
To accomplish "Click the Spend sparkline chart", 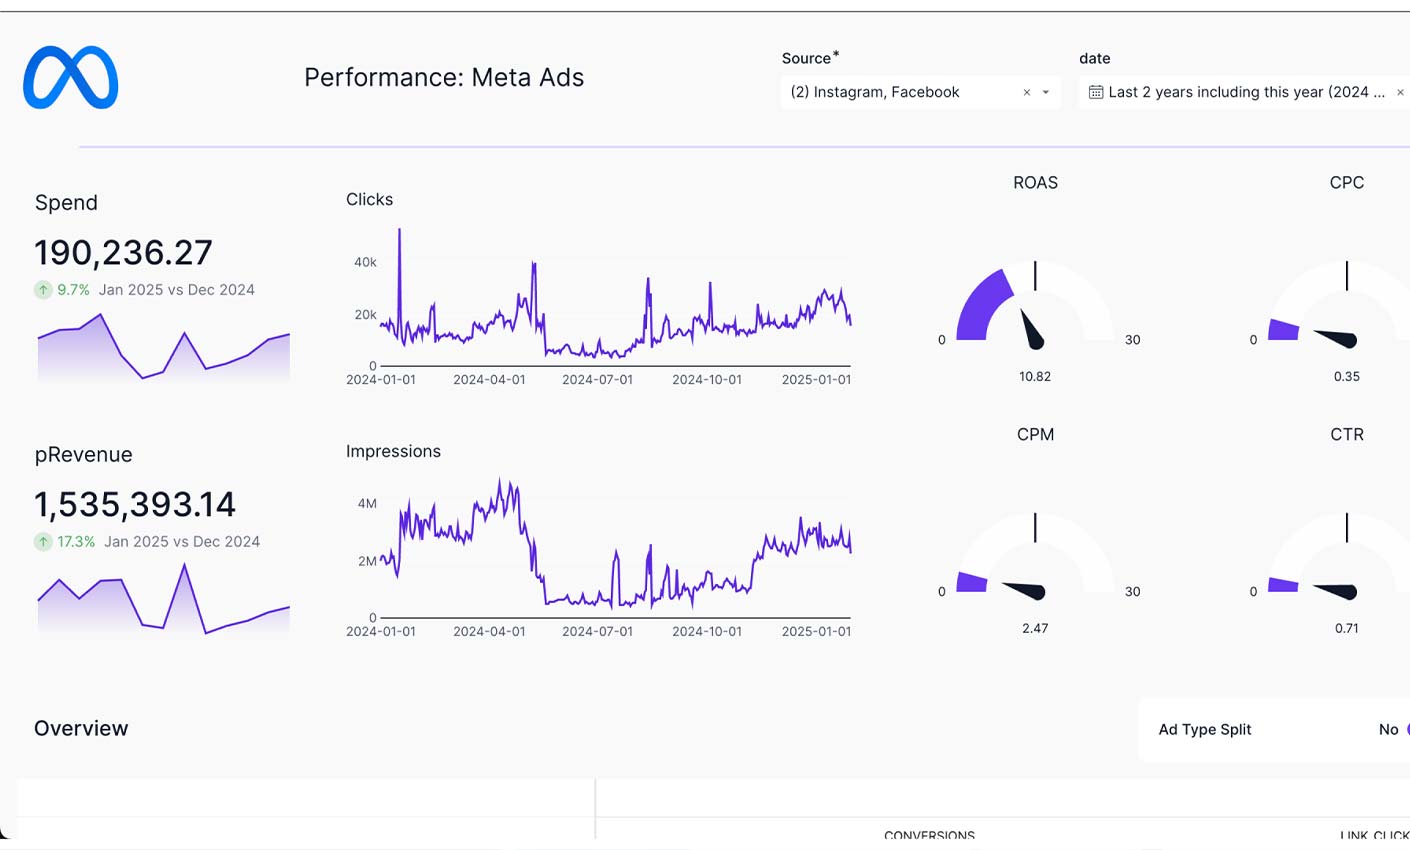I will (x=163, y=350).
